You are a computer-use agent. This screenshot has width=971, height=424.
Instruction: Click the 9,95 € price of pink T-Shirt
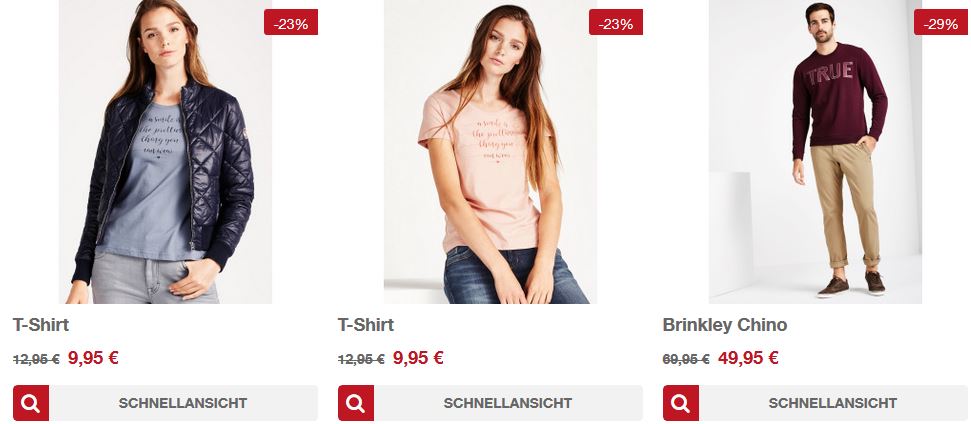[418, 358]
